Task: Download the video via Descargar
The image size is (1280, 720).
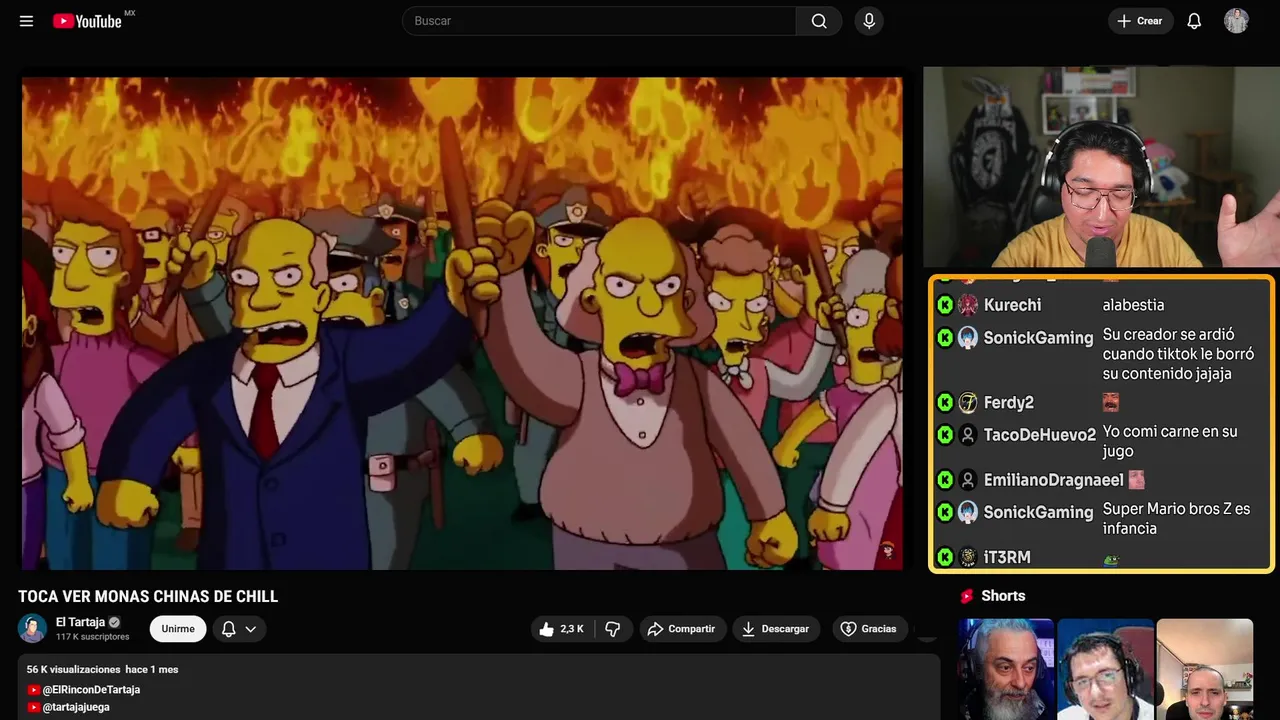Action: click(x=776, y=629)
